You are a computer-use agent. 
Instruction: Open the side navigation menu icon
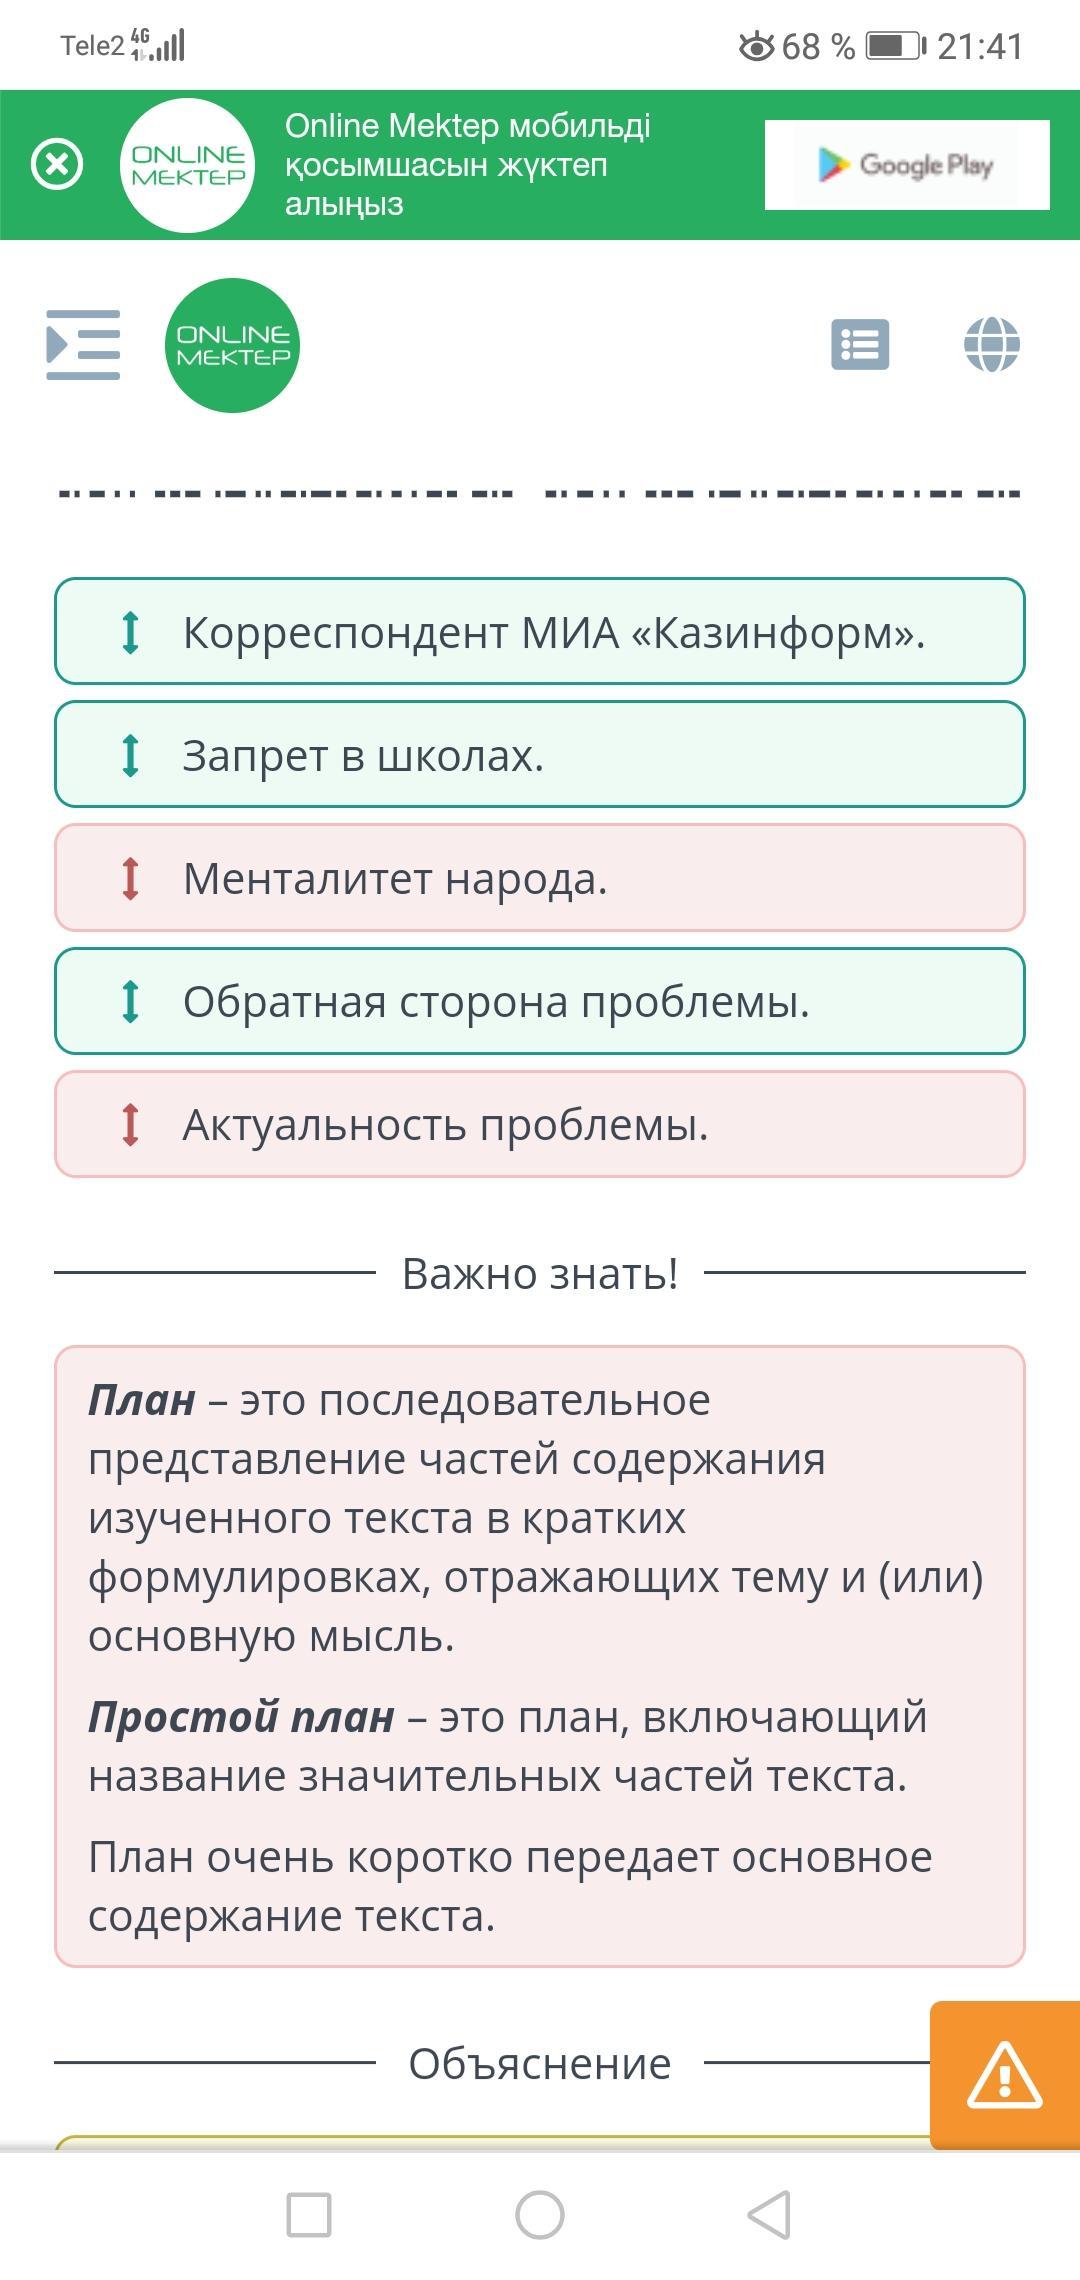click(x=83, y=345)
